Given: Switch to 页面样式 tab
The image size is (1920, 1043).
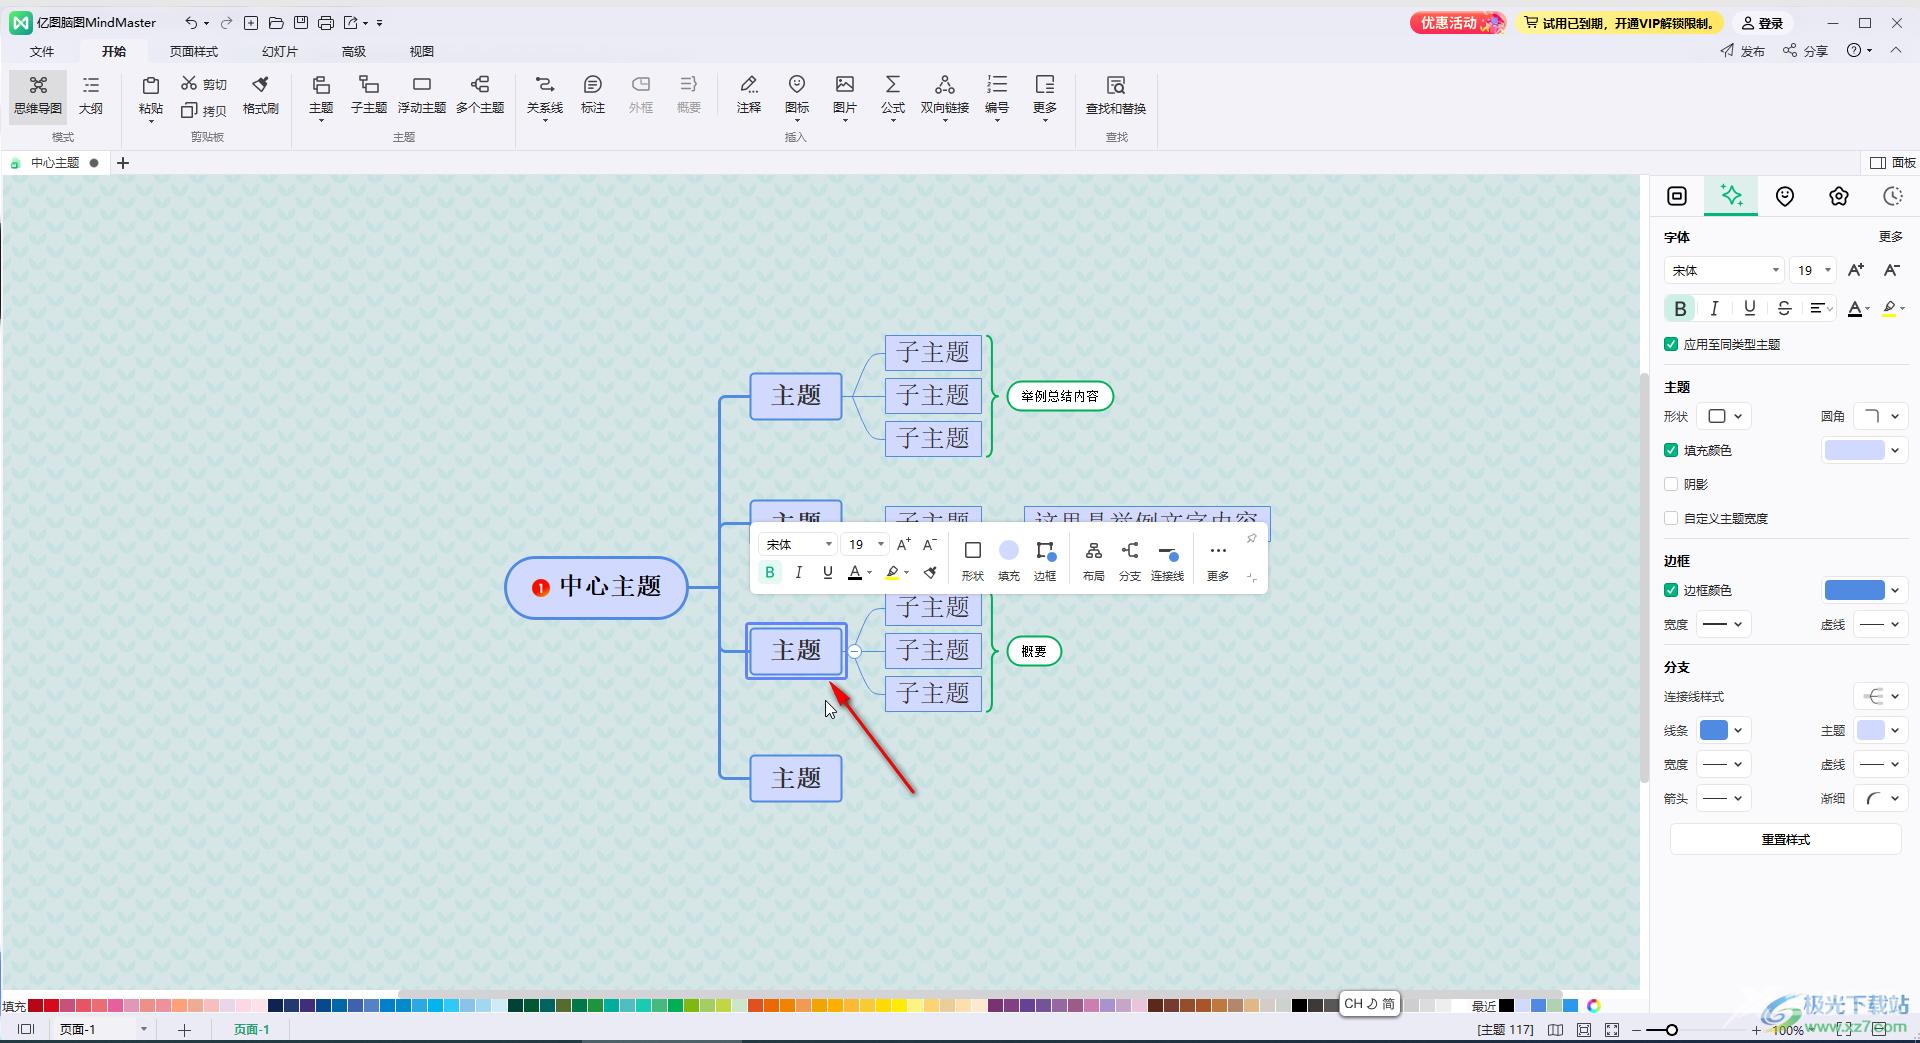Looking at the screenshot, I should [194, 51].
